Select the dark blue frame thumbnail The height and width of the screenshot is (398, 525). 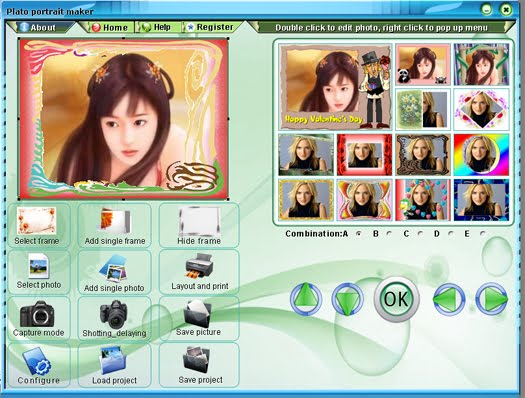click(481, 200)
